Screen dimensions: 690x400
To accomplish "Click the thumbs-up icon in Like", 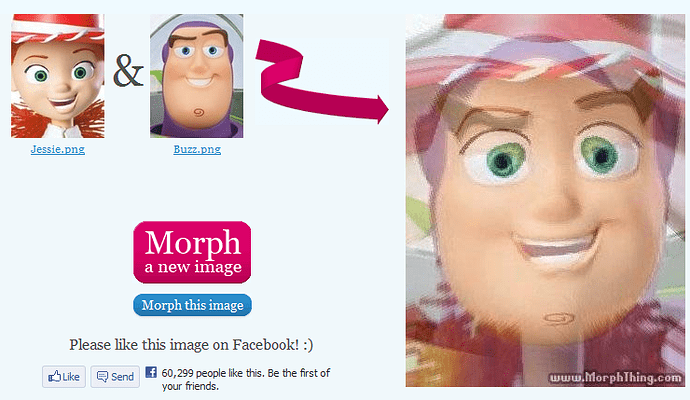I will [54, 376].
